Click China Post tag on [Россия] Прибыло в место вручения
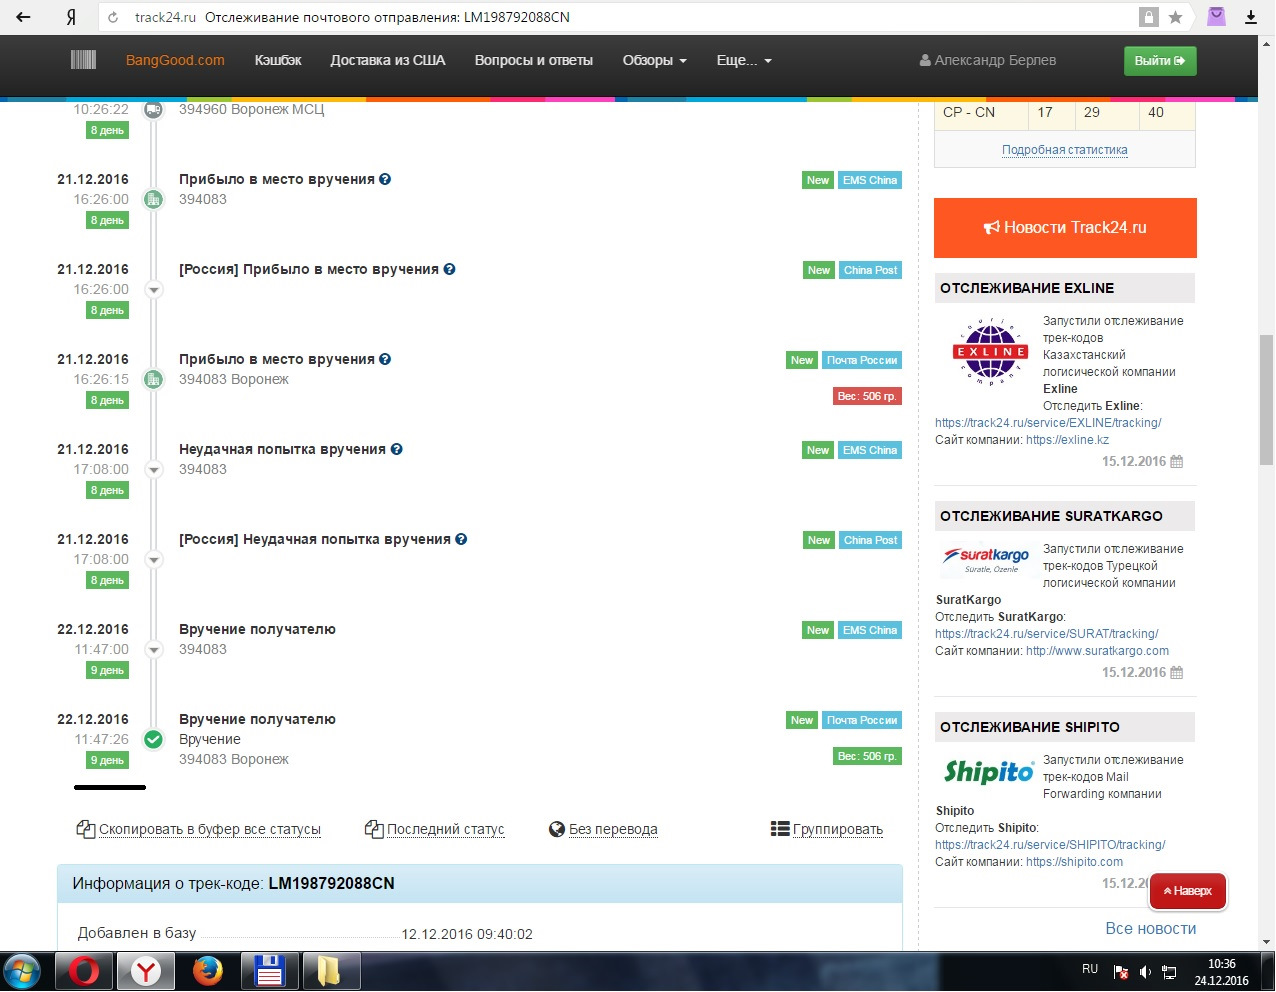This screenshot has width=1276, height=992. (870, 270)
